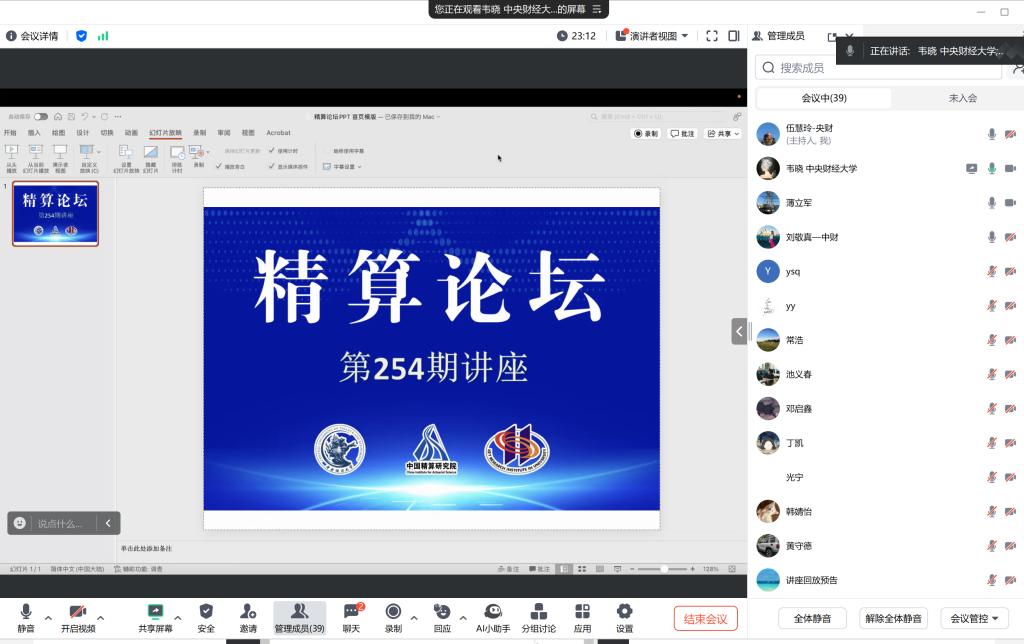Toggle microphone for participant 薄立军
The image size is (1024, 644).
coord(992,203)
